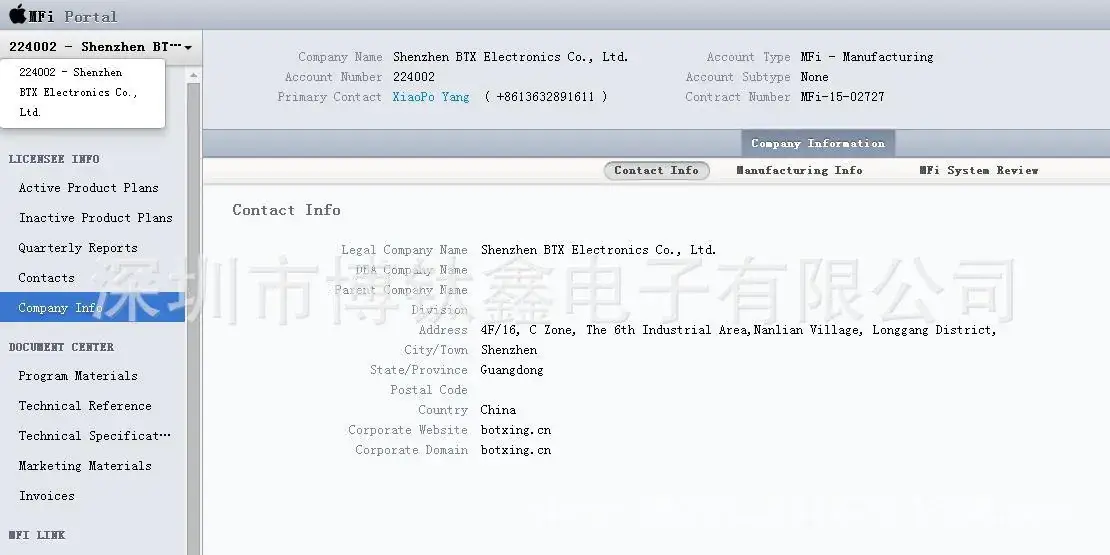
Task: Open the account selector dropdown arrow
Action: tap(188, 48)
